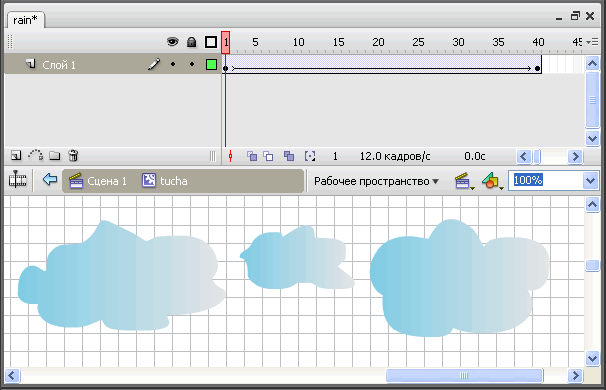Switch to the rain* document tab

[x=26, y=20]
